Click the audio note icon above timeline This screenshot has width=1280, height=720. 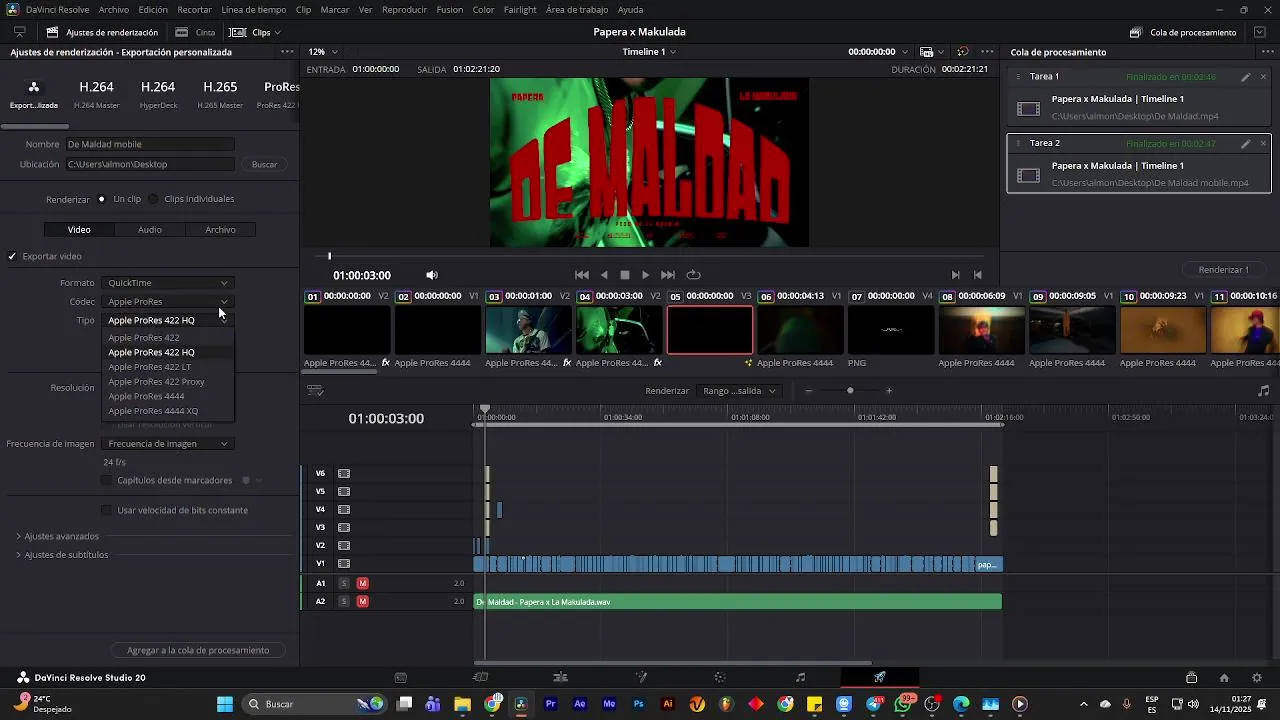[1263, 390]
